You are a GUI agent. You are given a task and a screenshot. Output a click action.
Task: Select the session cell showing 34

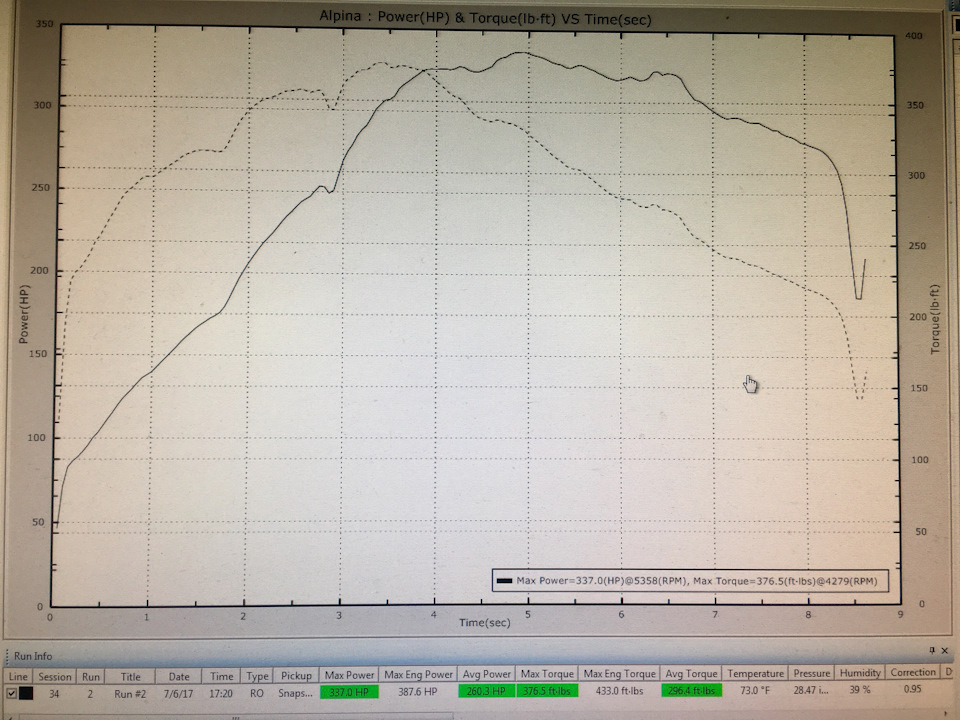click(x=54, y=694)
